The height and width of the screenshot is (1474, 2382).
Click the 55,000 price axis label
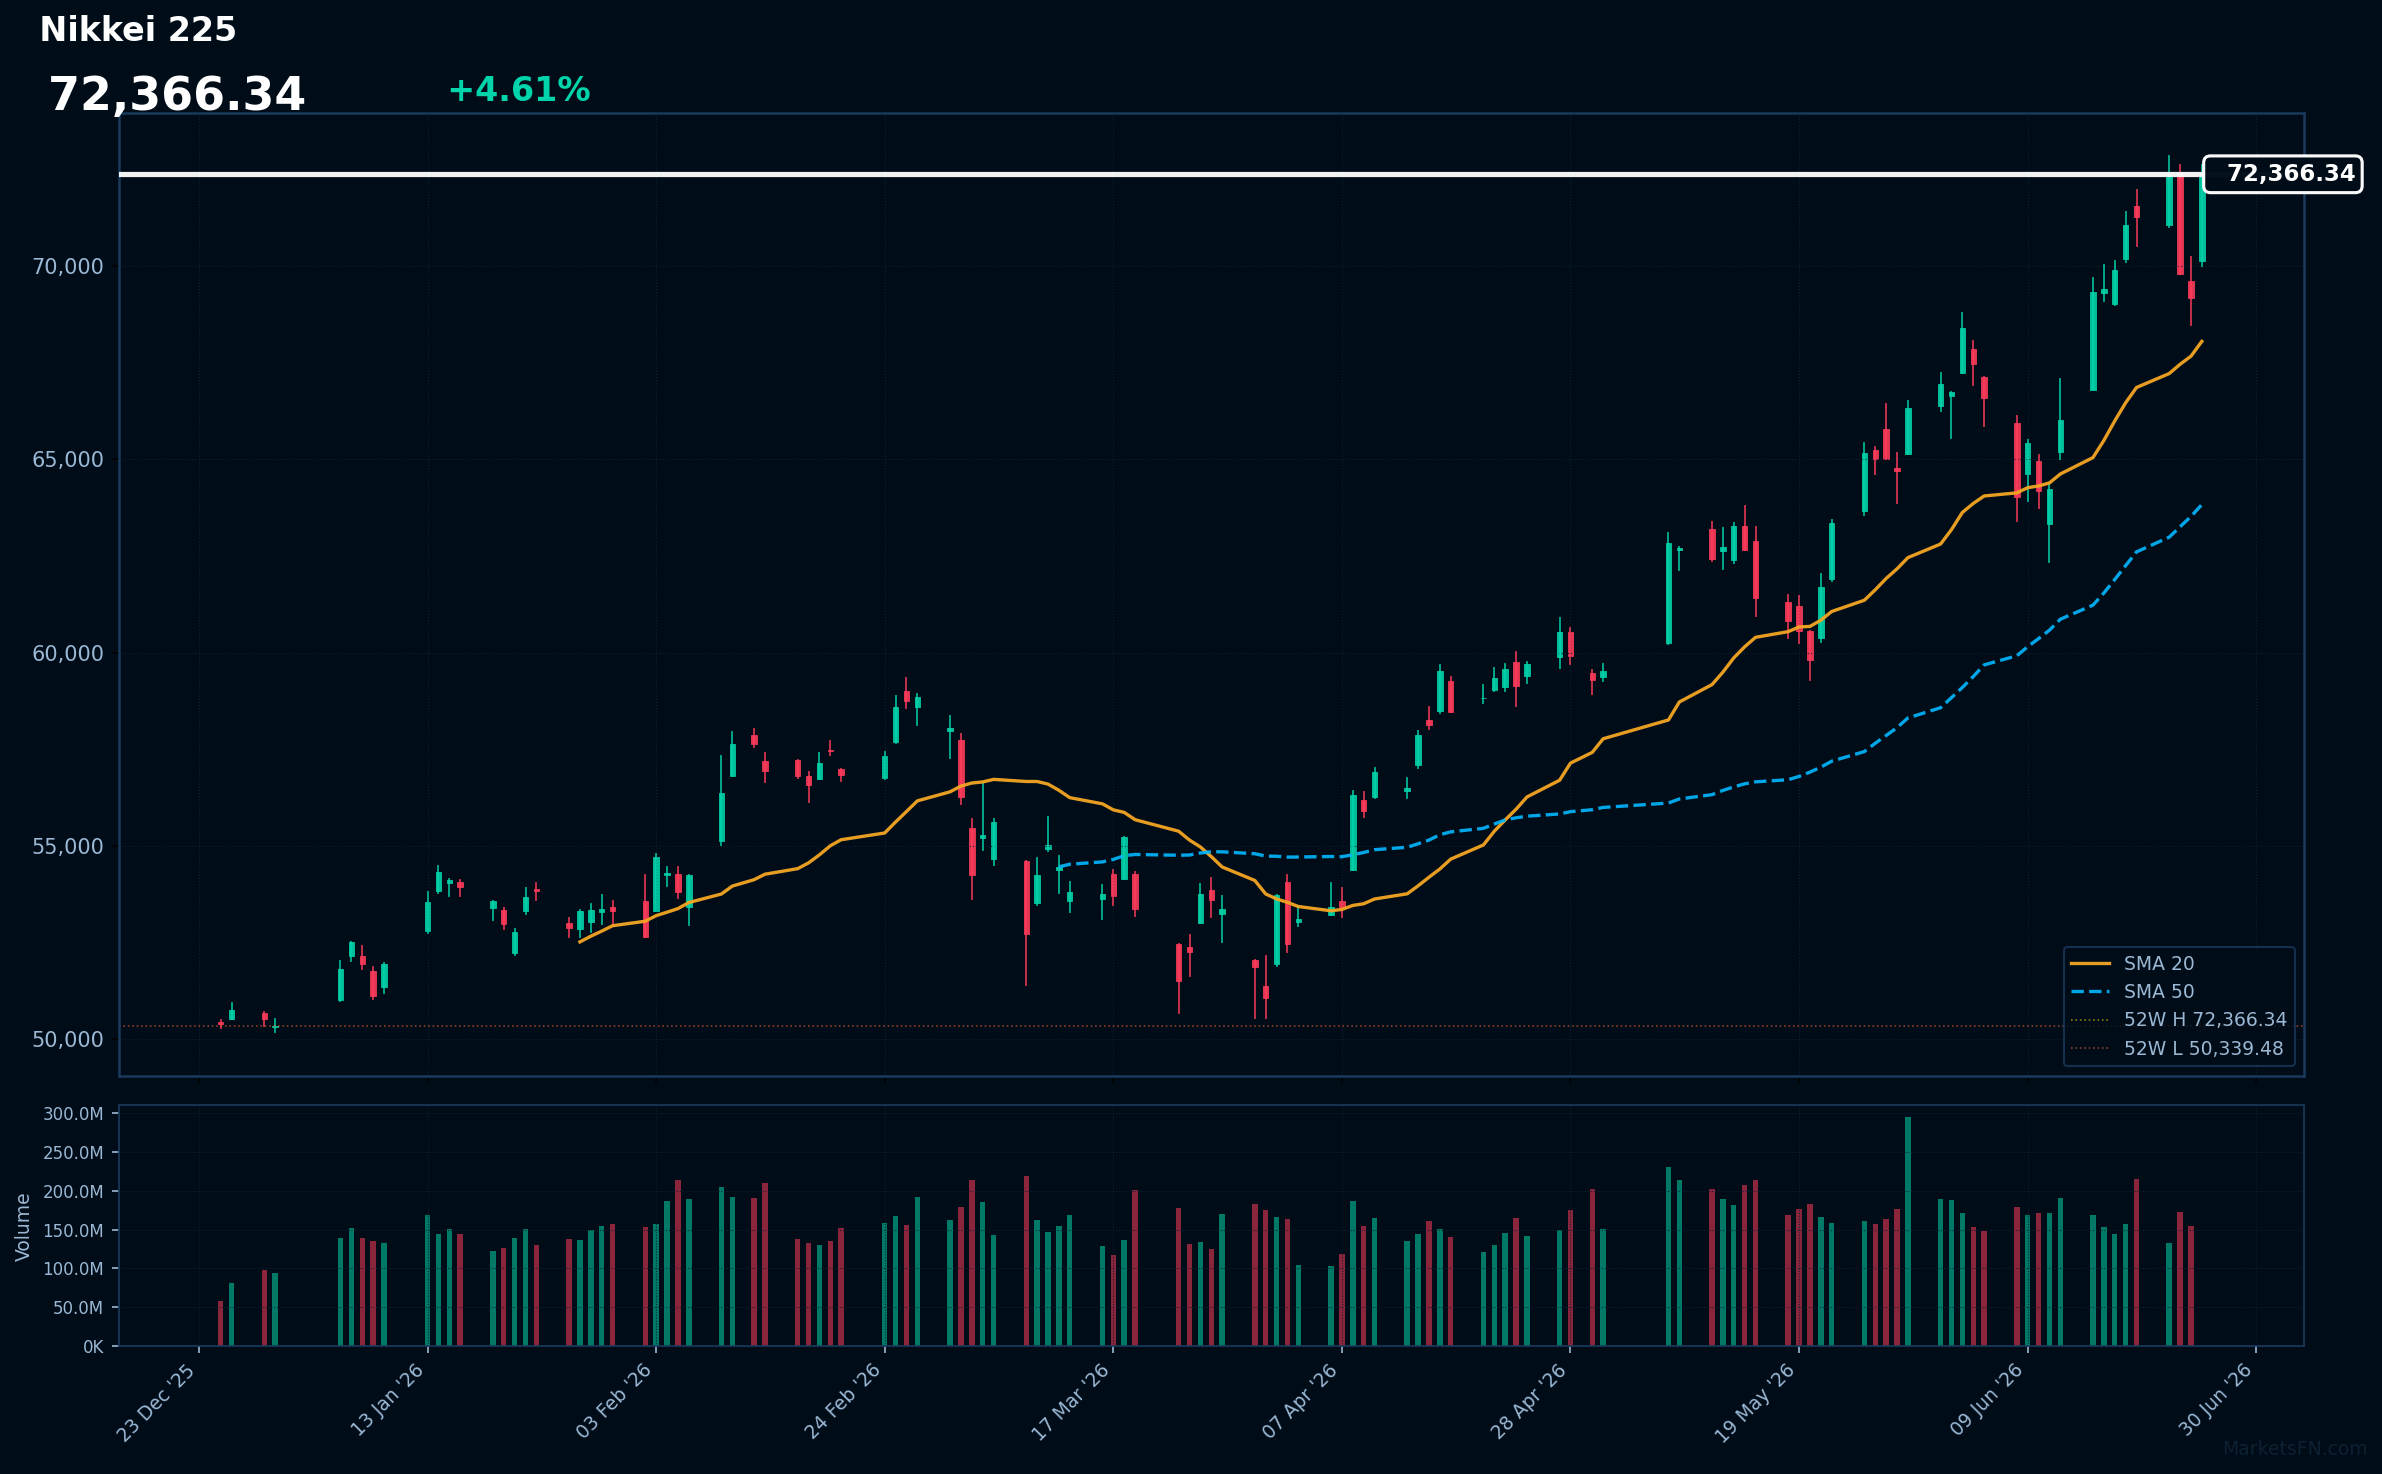[68, 847]
